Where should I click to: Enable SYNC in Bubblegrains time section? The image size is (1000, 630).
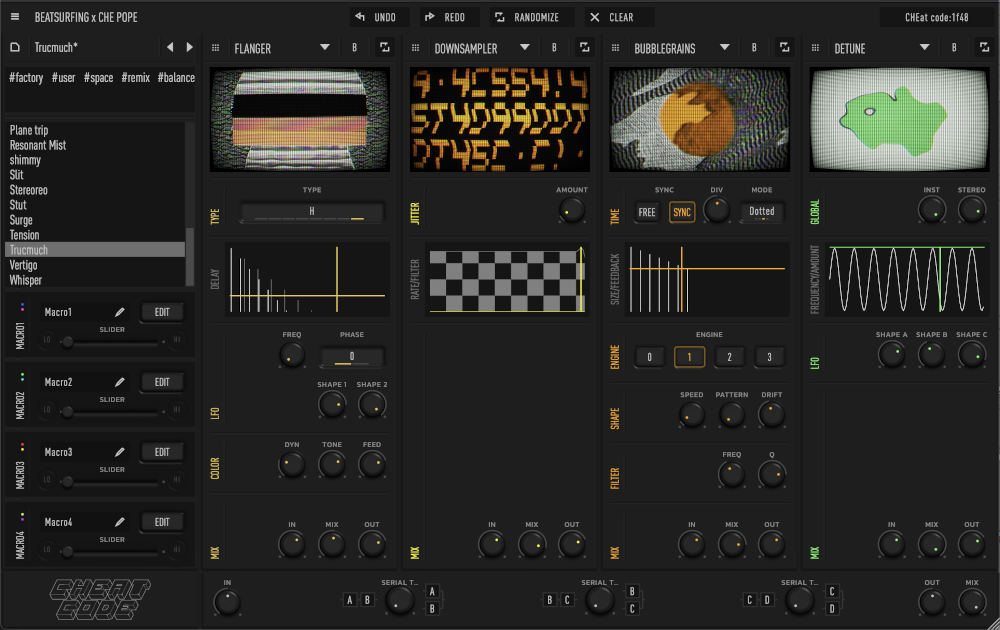pos(682,212)
